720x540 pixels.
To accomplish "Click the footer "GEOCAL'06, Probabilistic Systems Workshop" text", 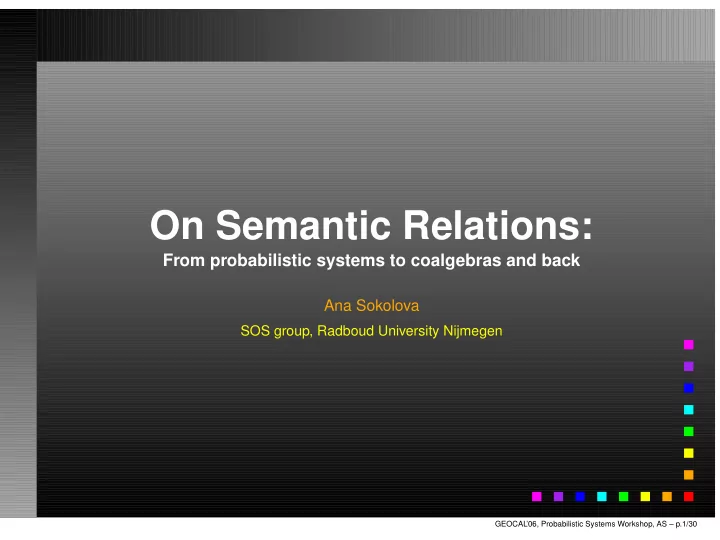I will (574, 524).
